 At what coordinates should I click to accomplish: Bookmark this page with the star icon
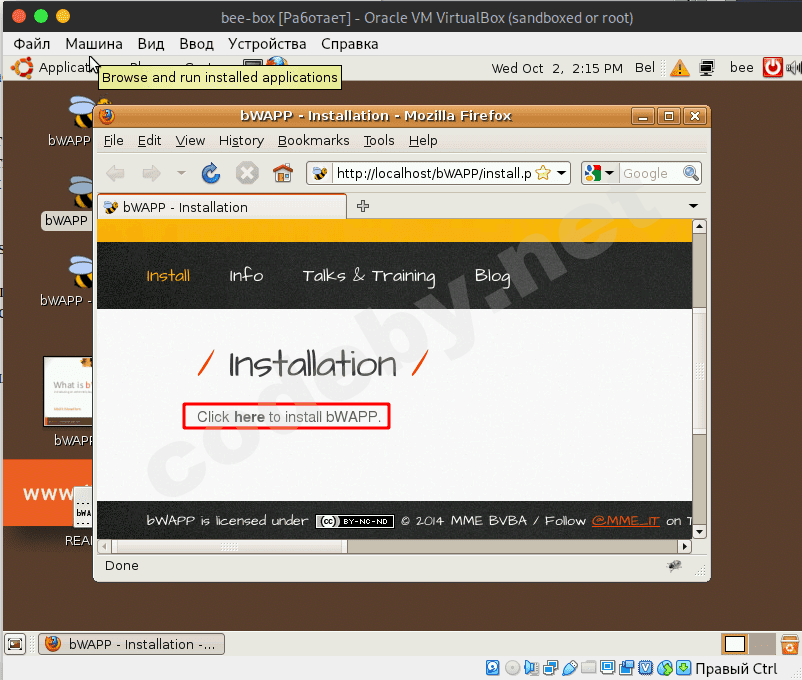click(x=543, y=173)
